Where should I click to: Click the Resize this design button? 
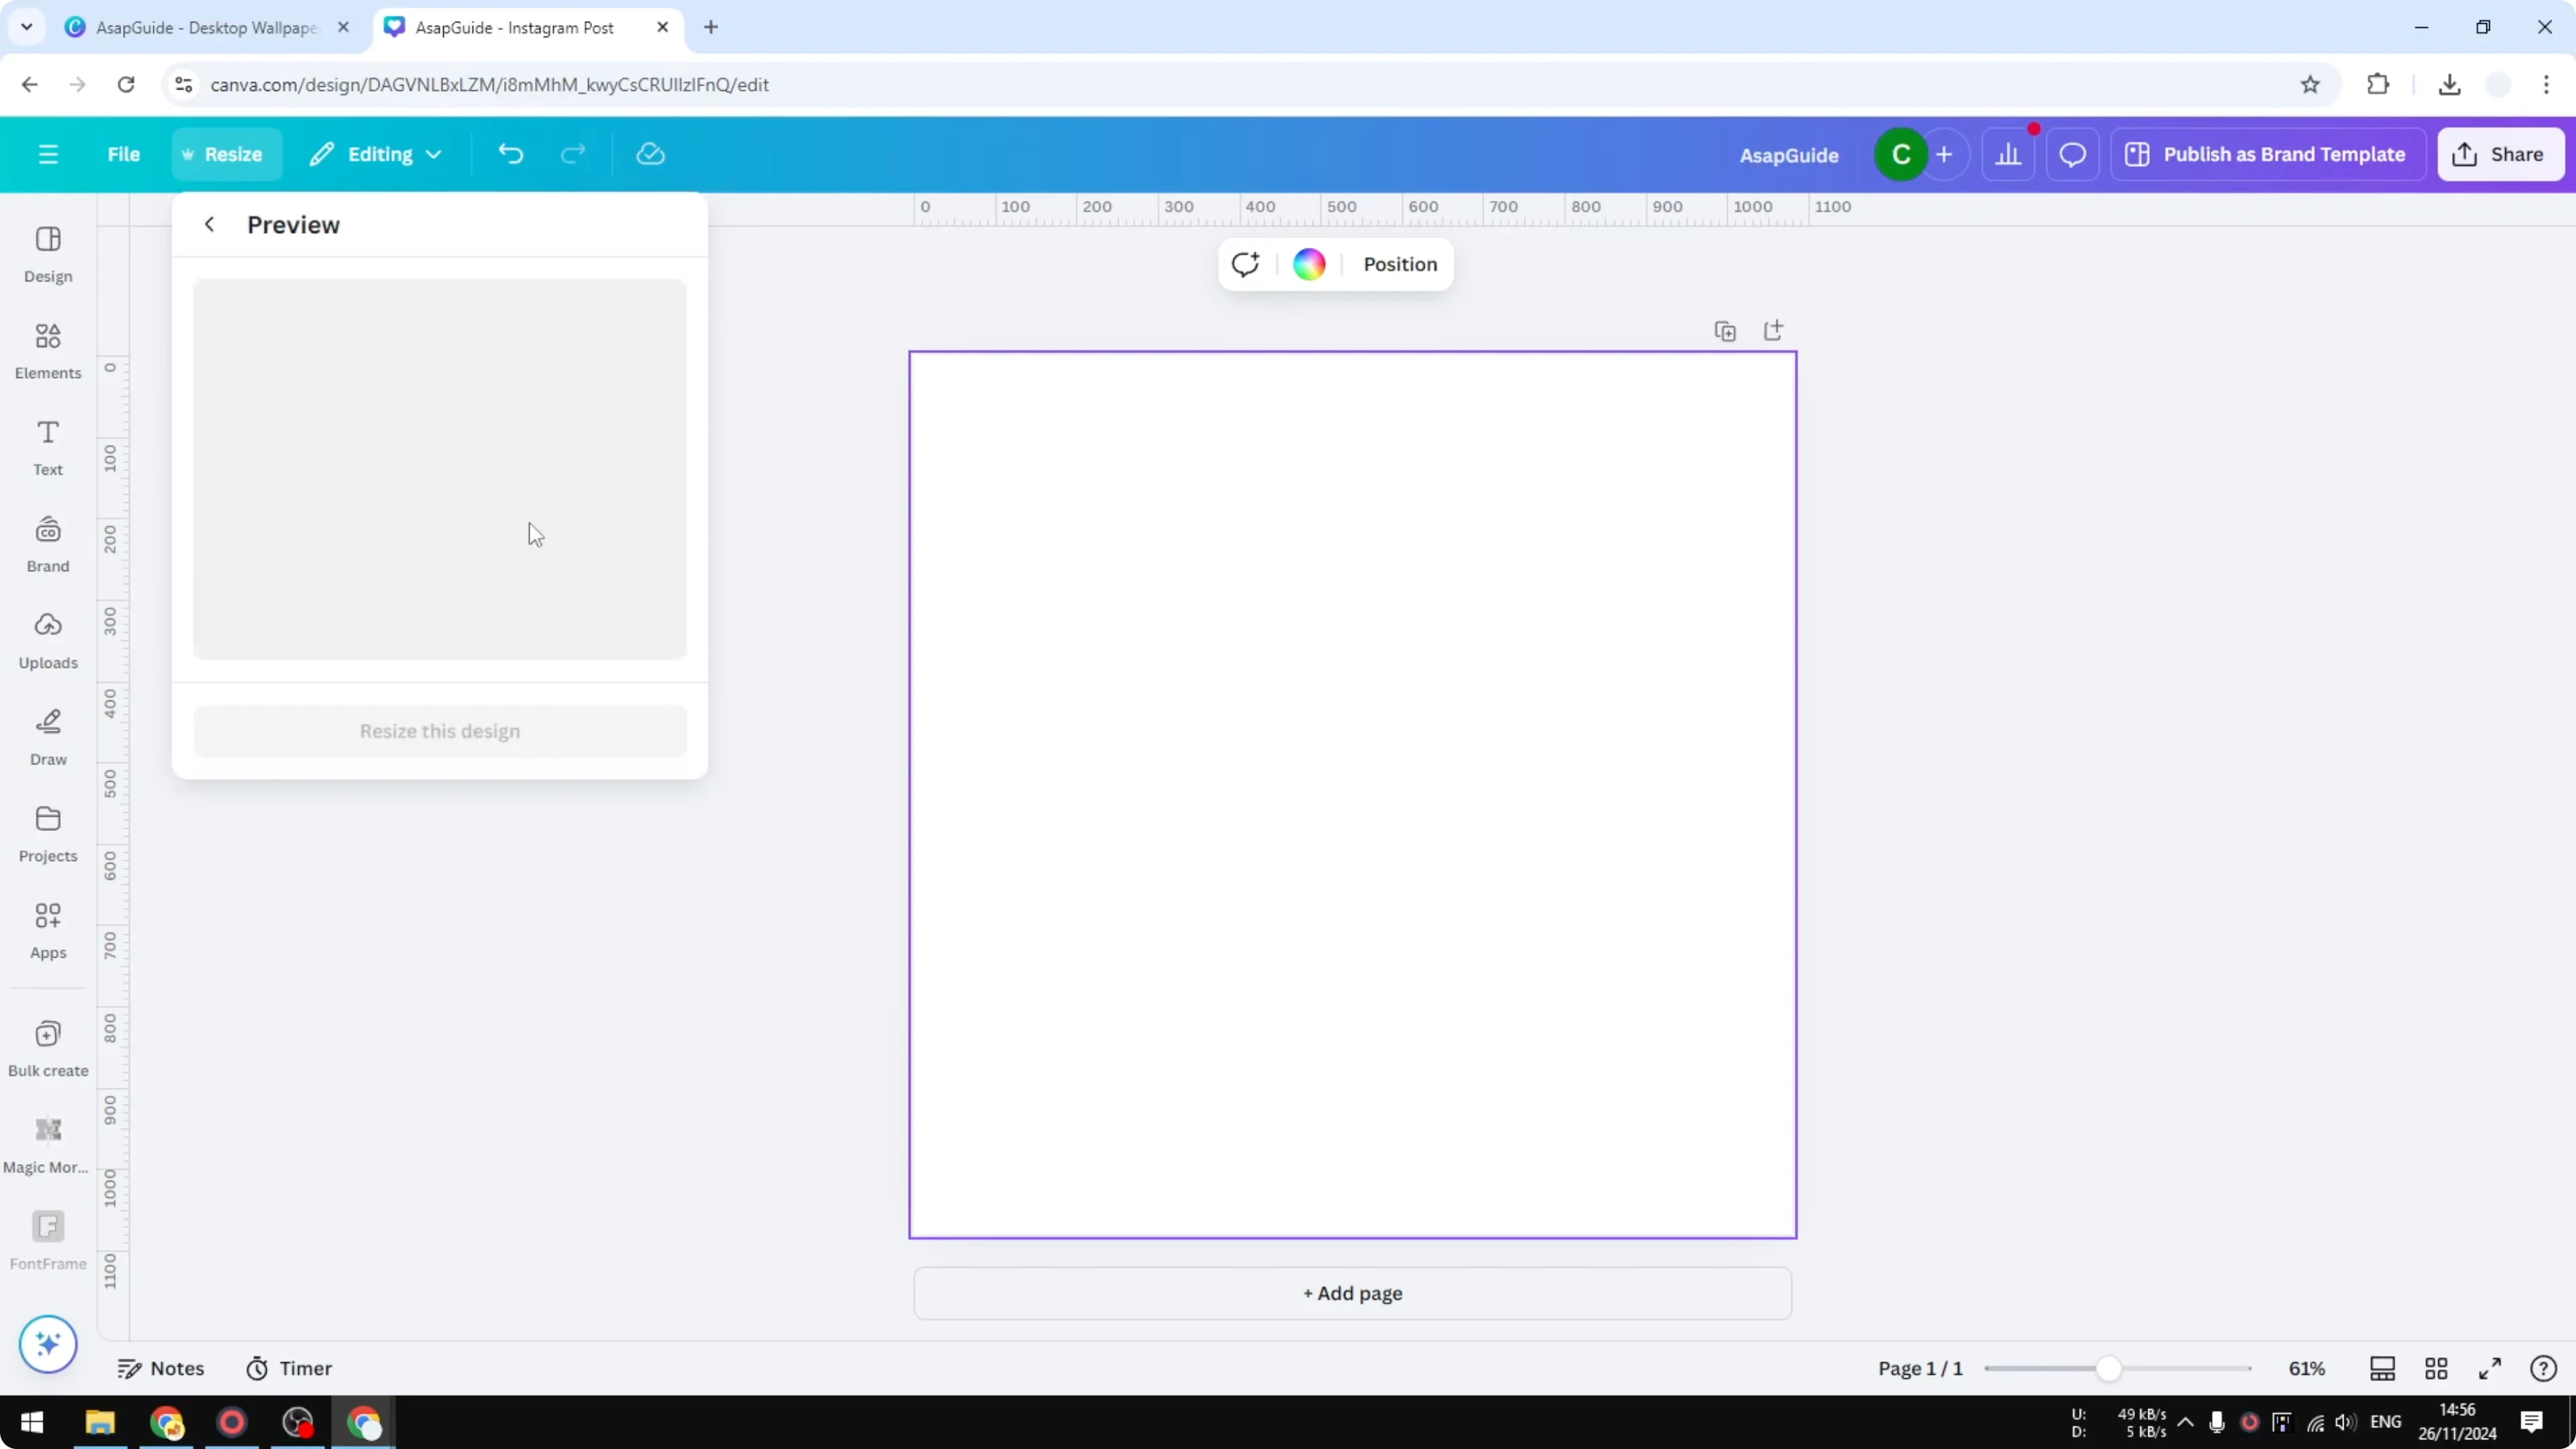pos(440,730)
